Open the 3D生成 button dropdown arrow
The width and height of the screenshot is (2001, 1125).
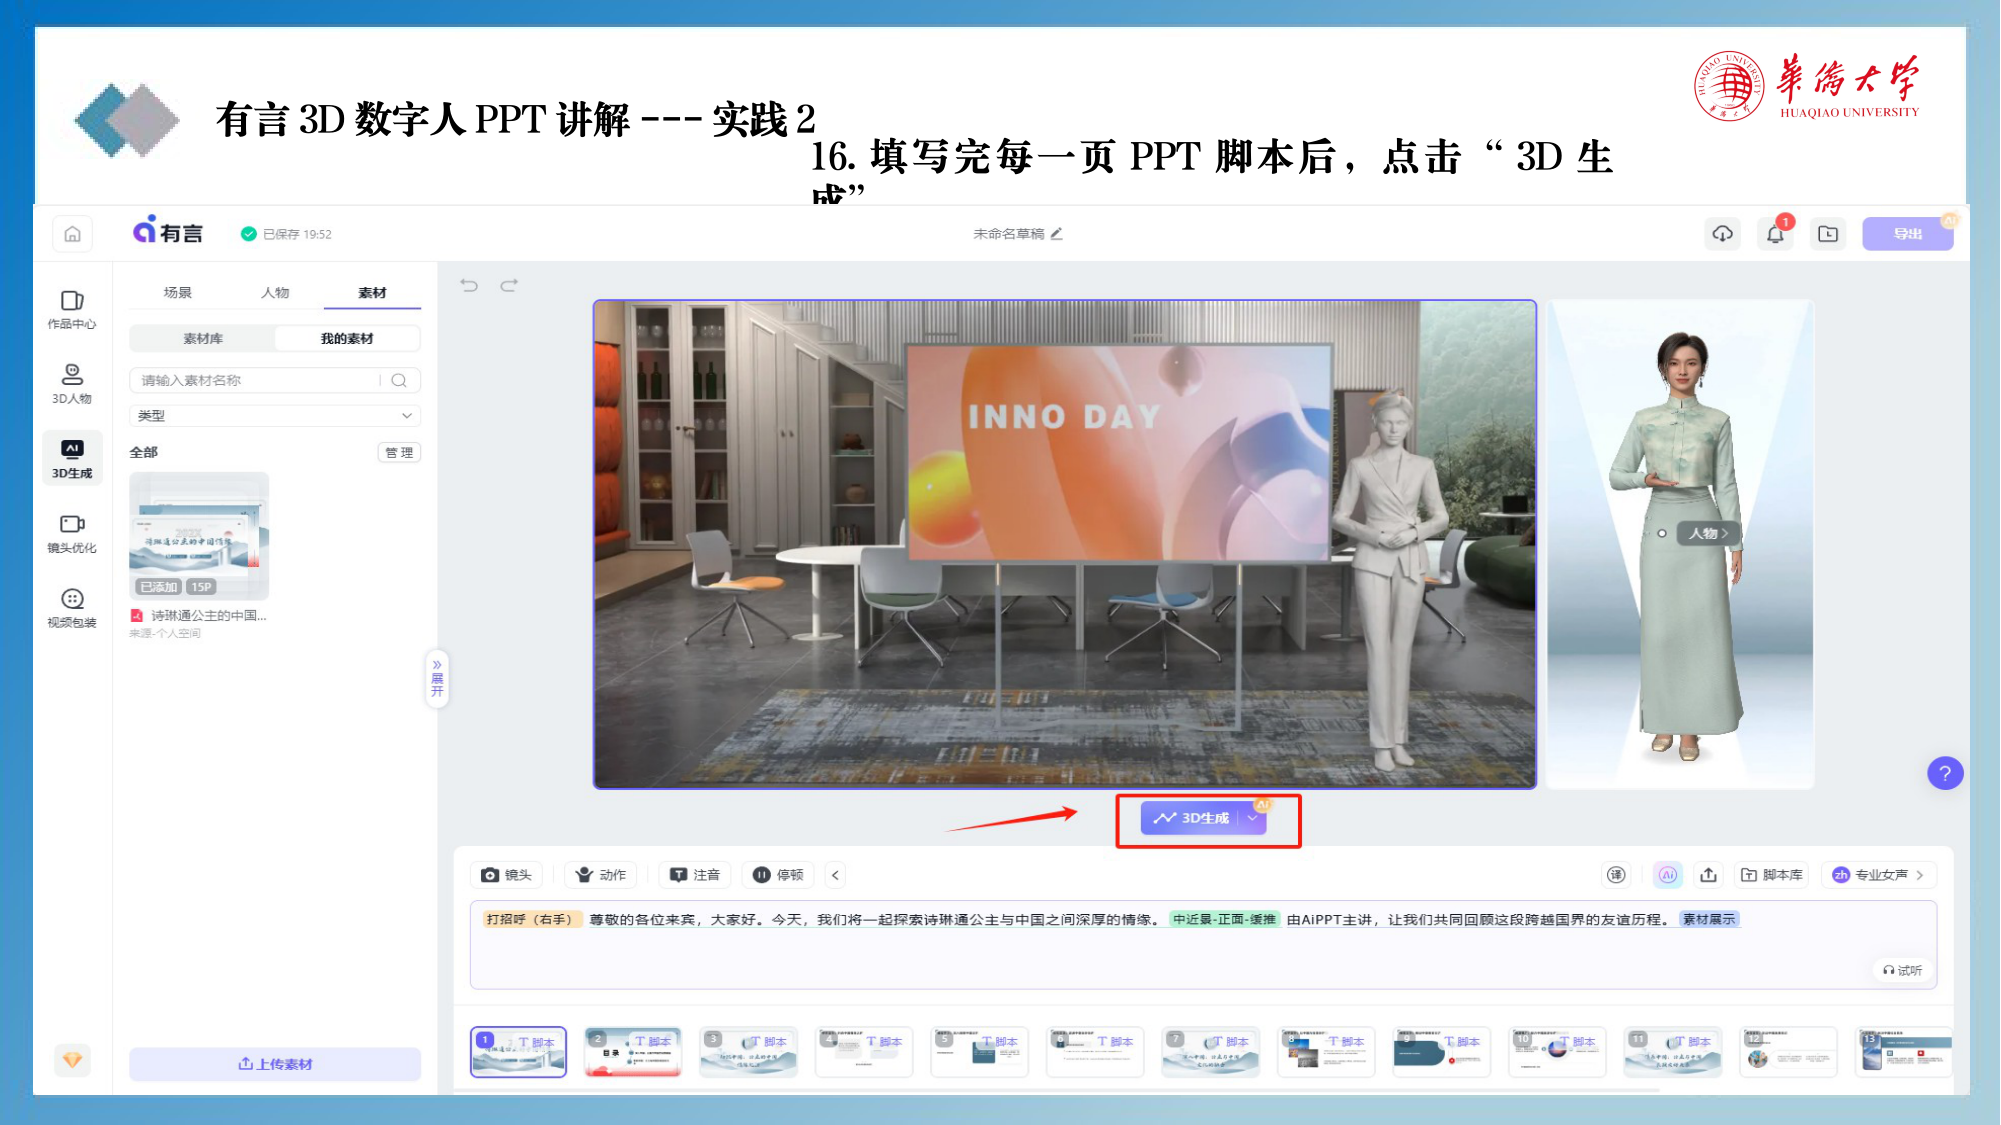(1252, 818)
